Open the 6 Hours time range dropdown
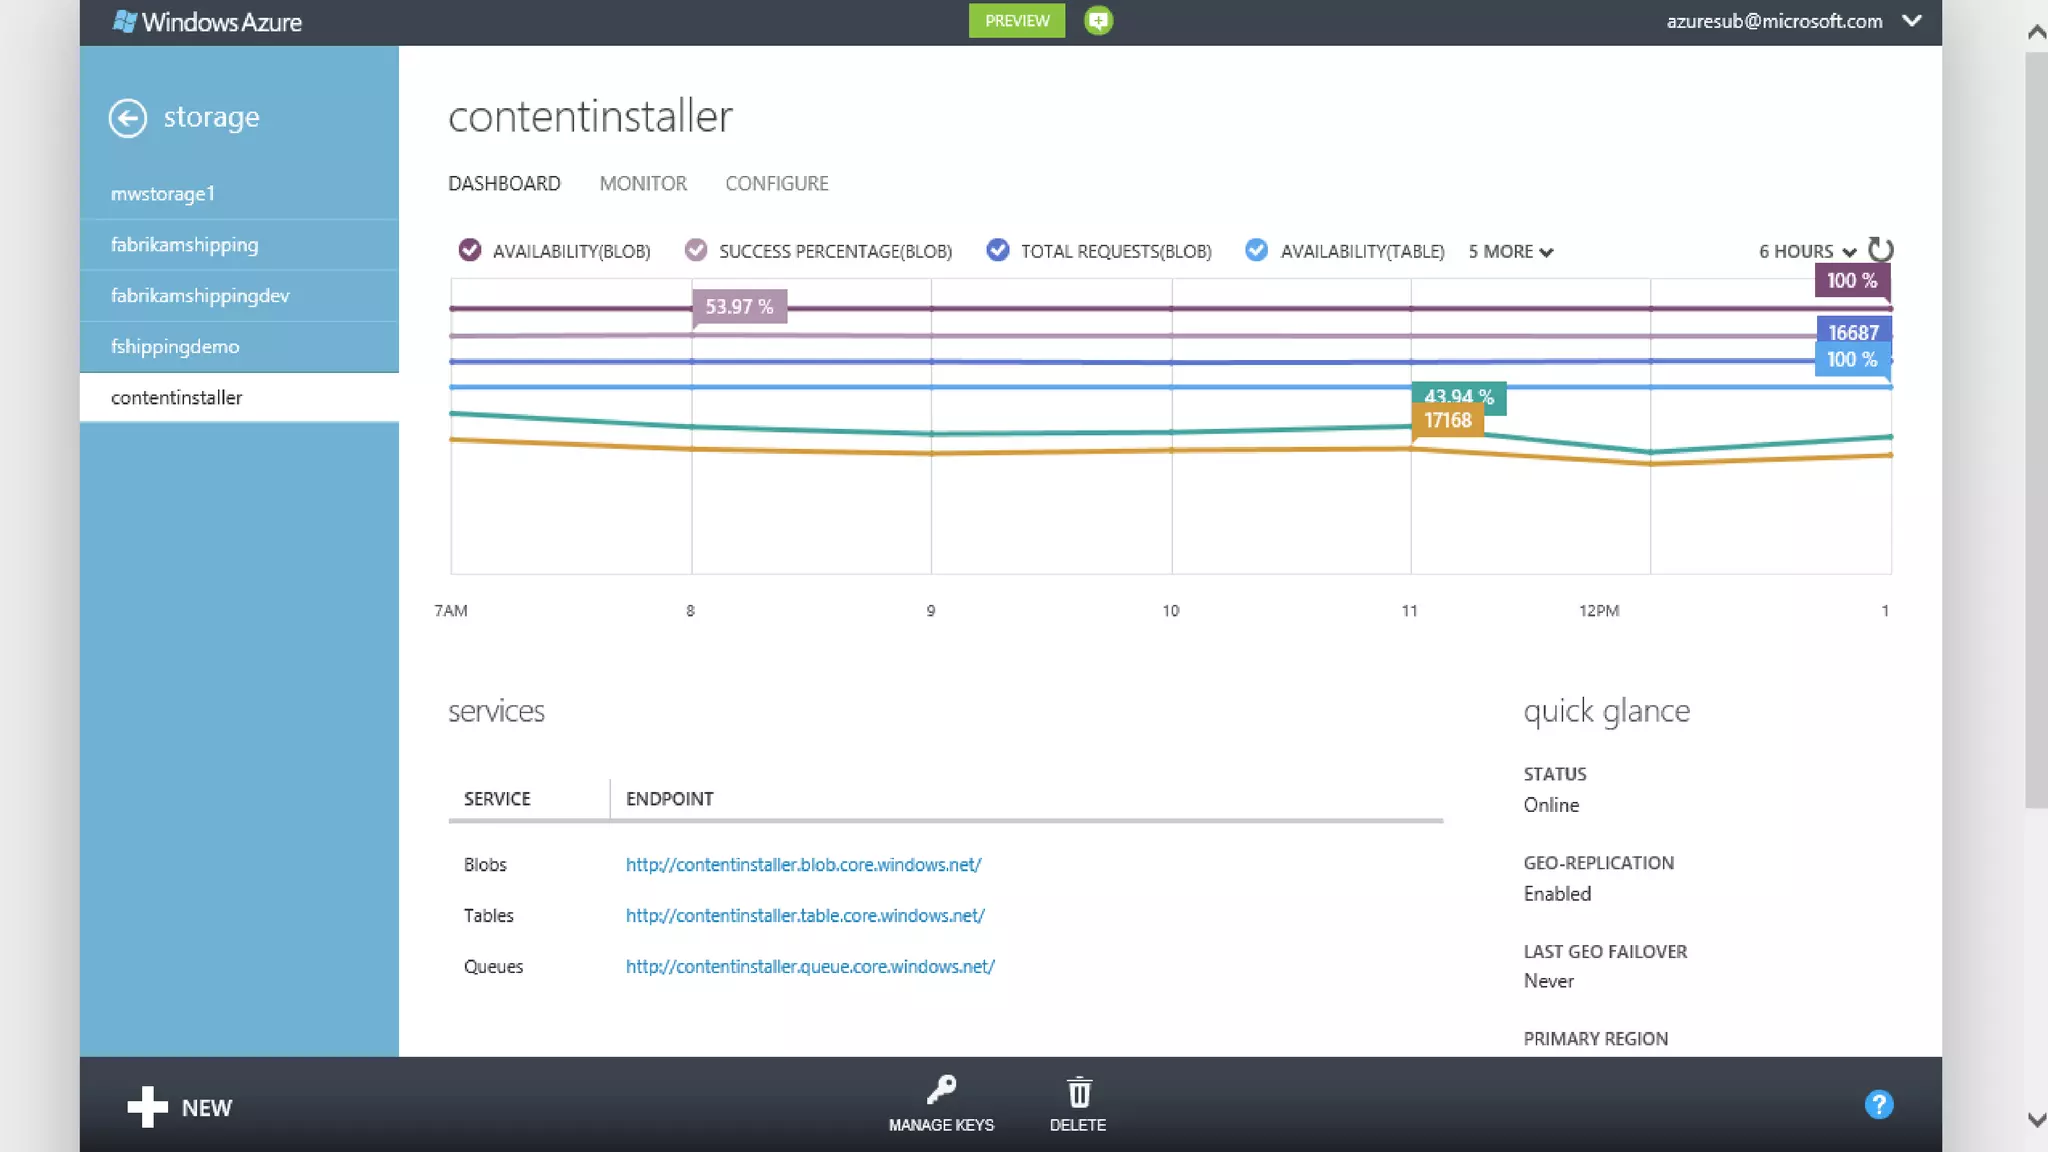Screen dimensions: 2048x1152 [1806, 252]
